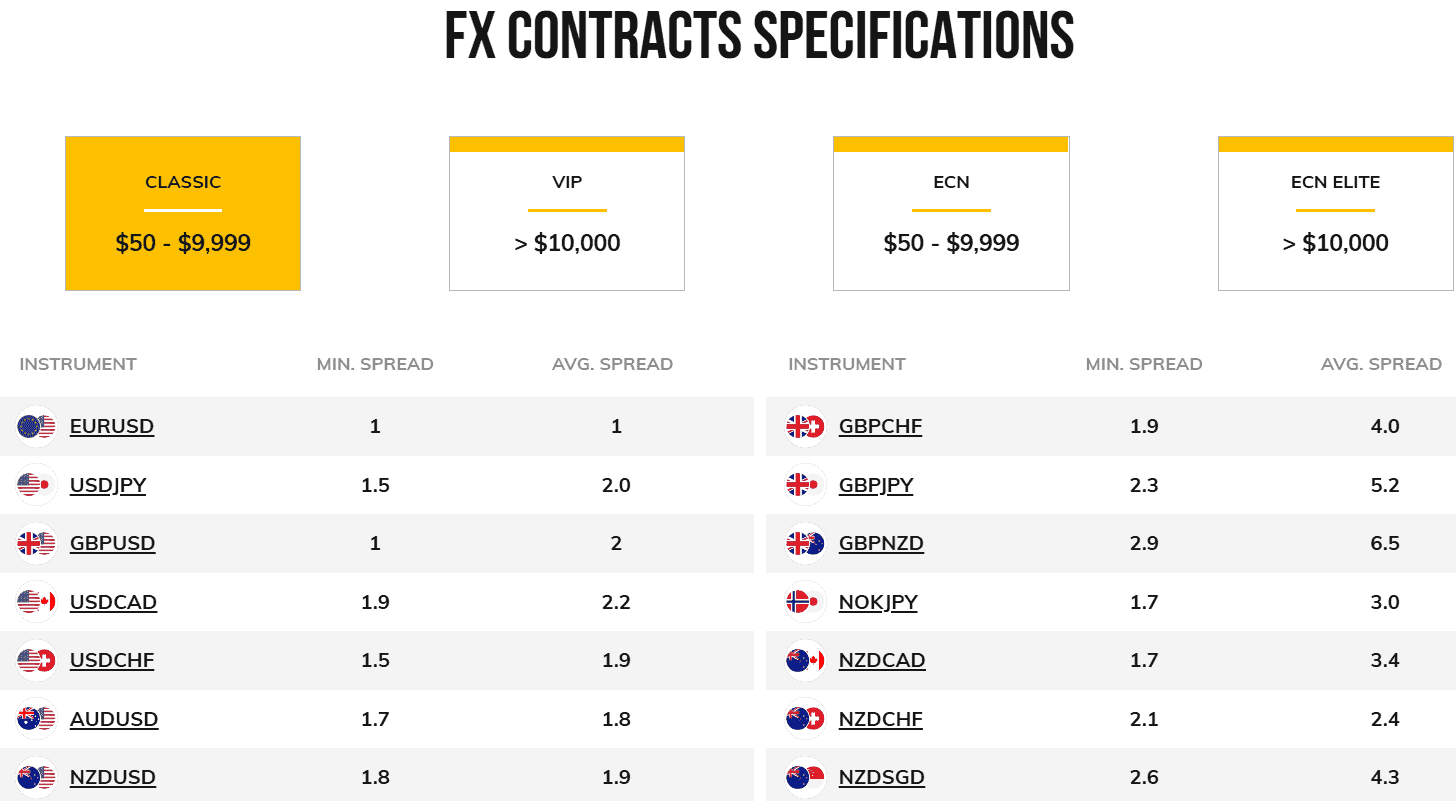Click the USDCAD flag pair icon
1456x801 pixels.
click(x=36, y=602)
